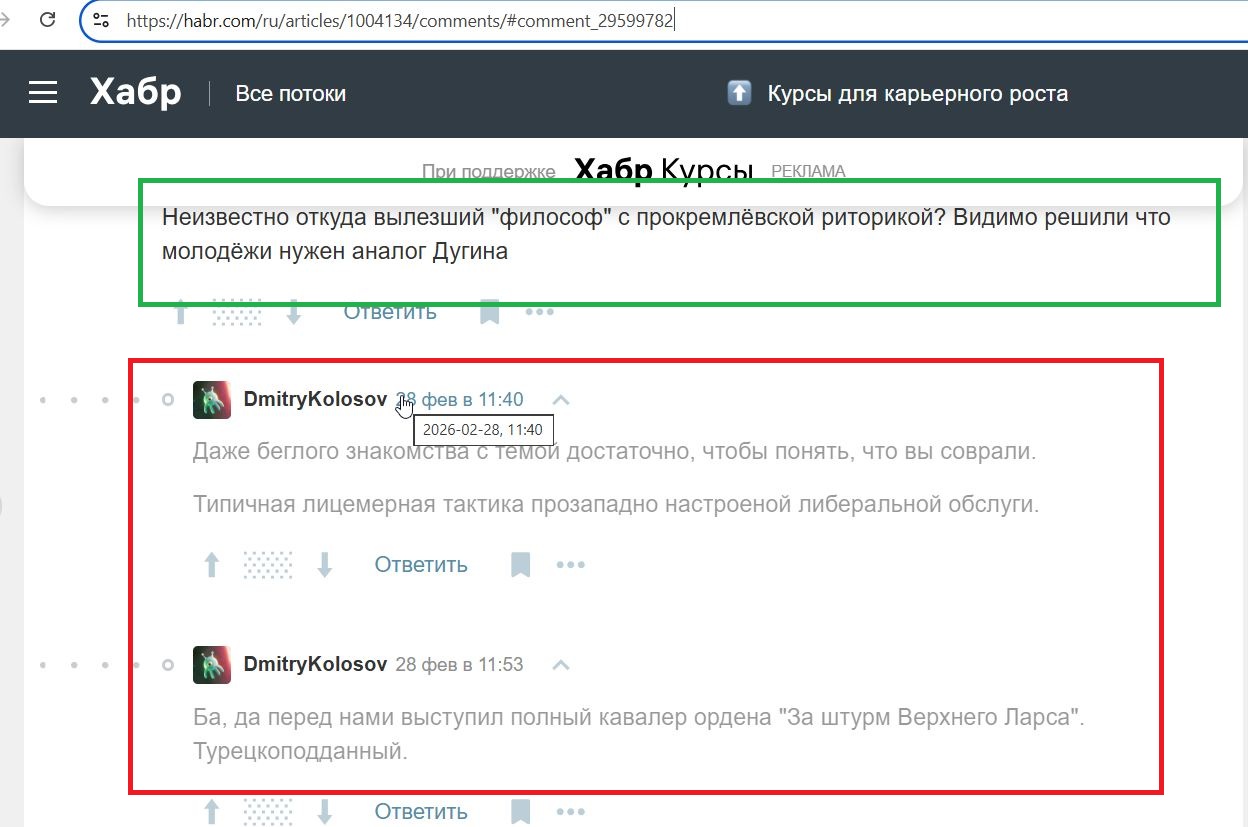Image resolution: width=1248 pixels, height=827 pixels.
Task: Bookmark the top comment about Дугин
Action: [x=489, y=312]
